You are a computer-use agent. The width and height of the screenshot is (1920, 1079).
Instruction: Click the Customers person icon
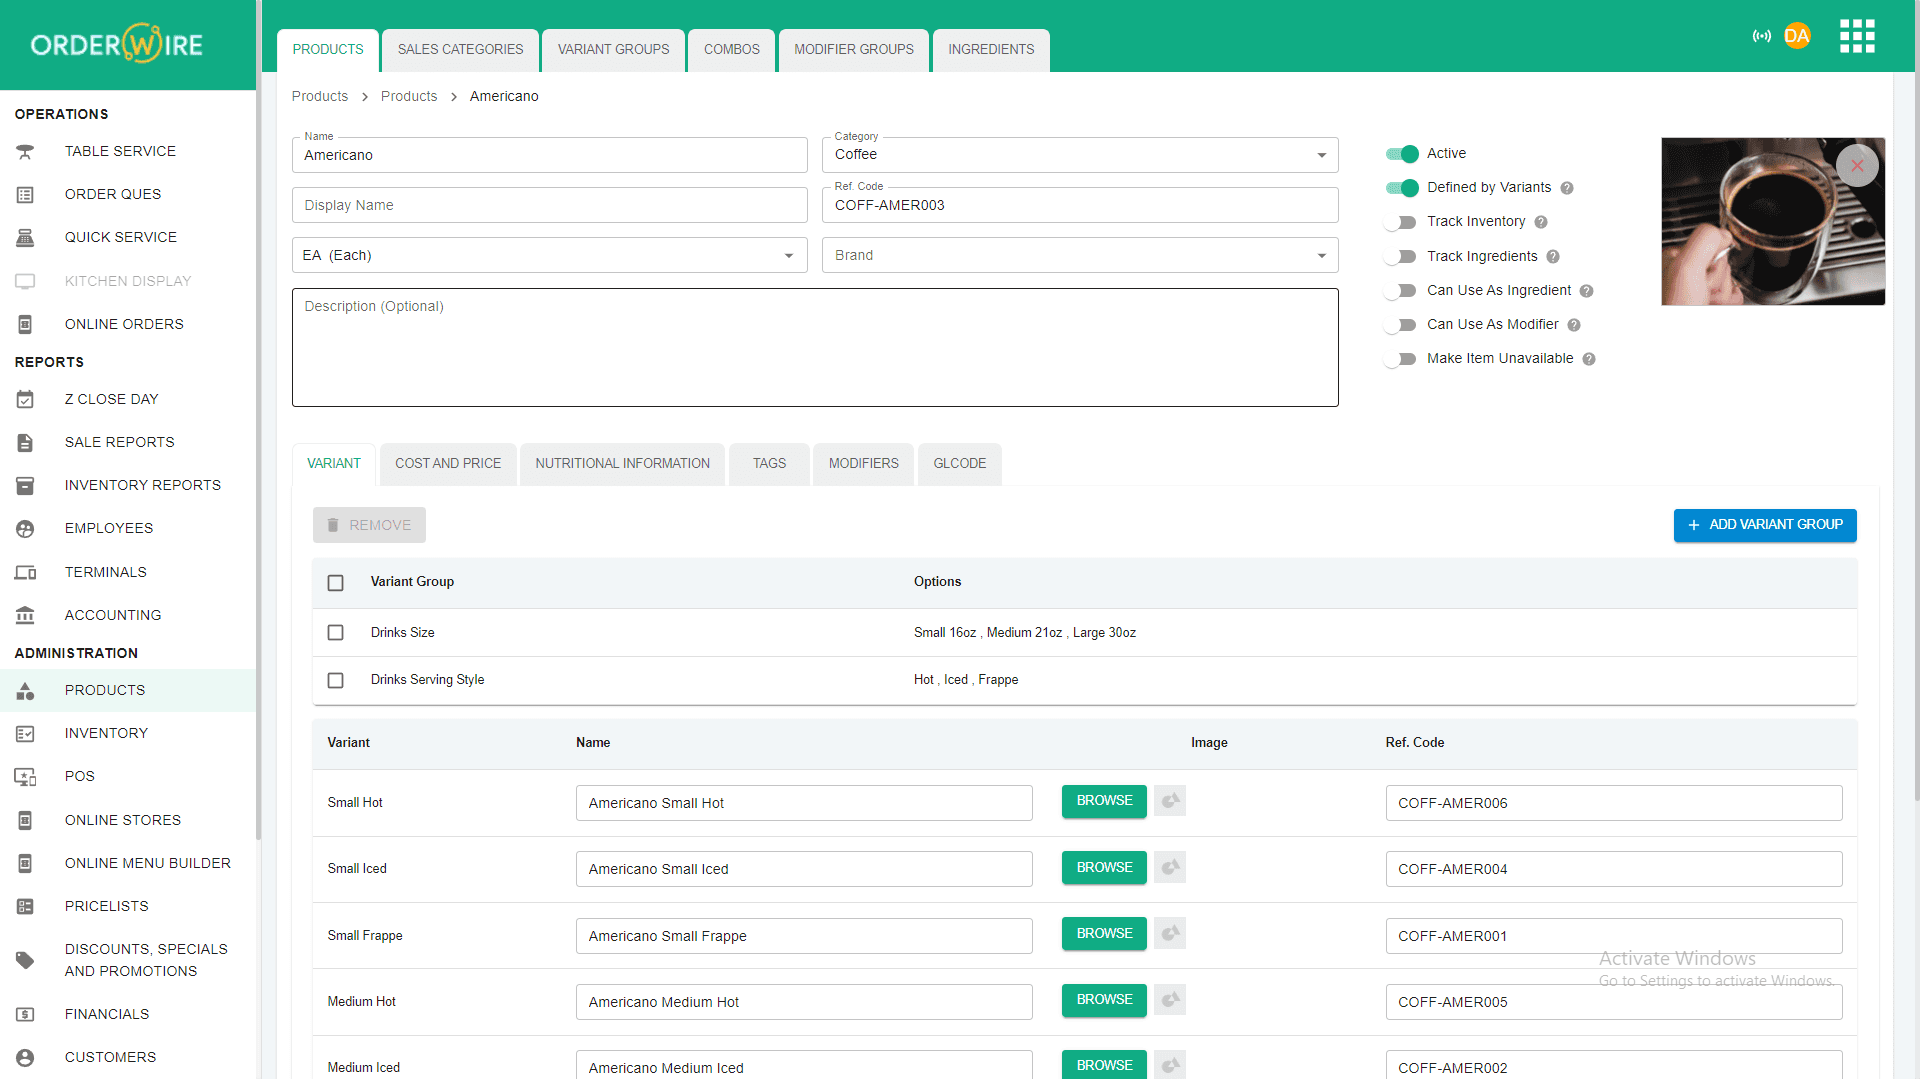pyautogui.click(x=25, y=1057)
